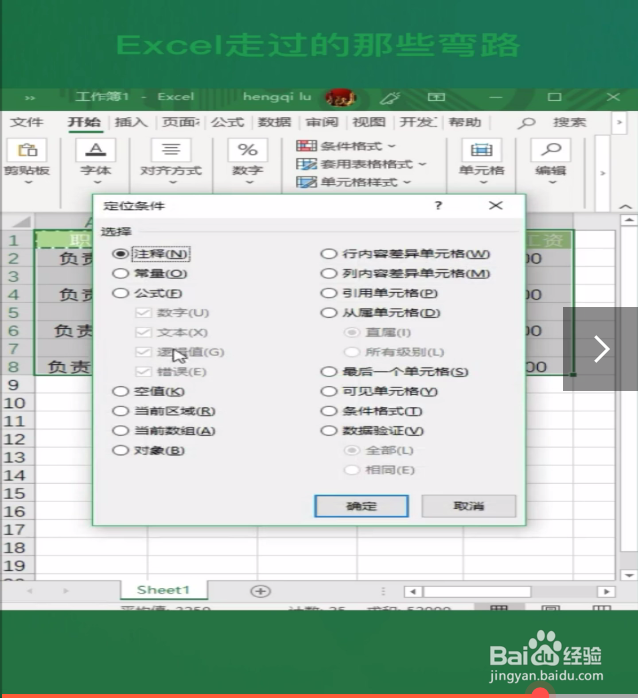Select 从属单元格(D) radio option
This screenshot has height=698, width=638.
tap(329, 312)
